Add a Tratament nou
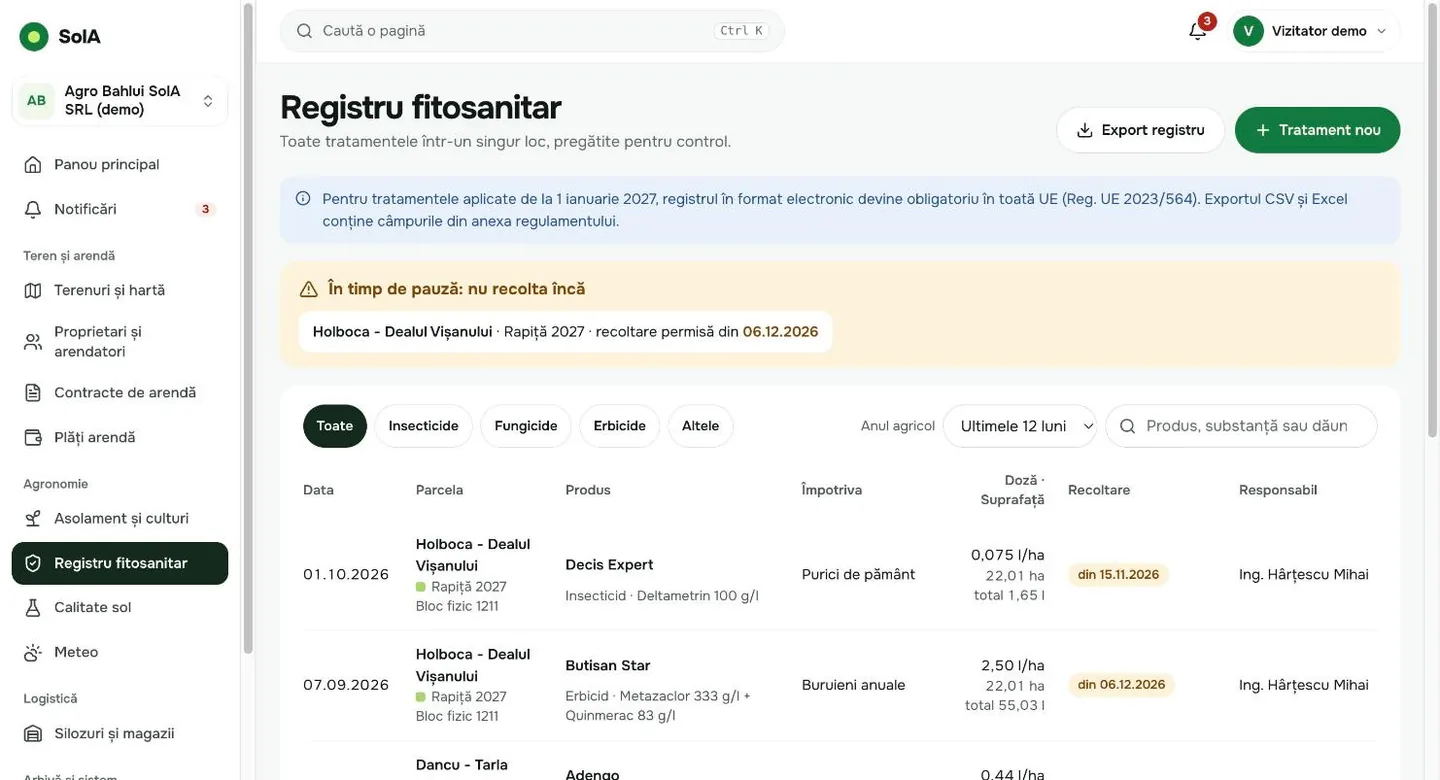Image resolution: width=1440 pixels, height=780 pixels. (x=1318, y=130)
